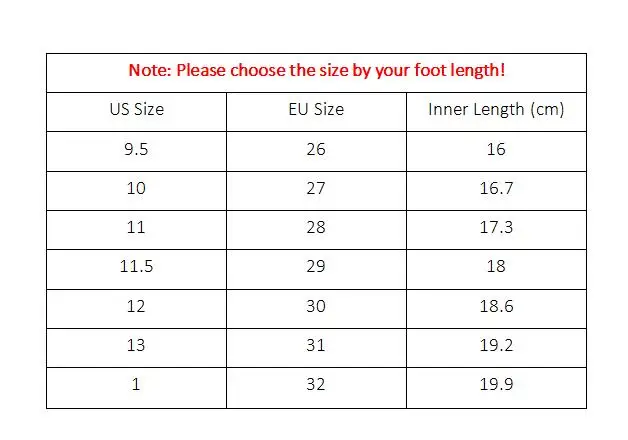Select the inner length 18.6 cell
This screenshot has width=628, height=440.
(x=496, y=306)
